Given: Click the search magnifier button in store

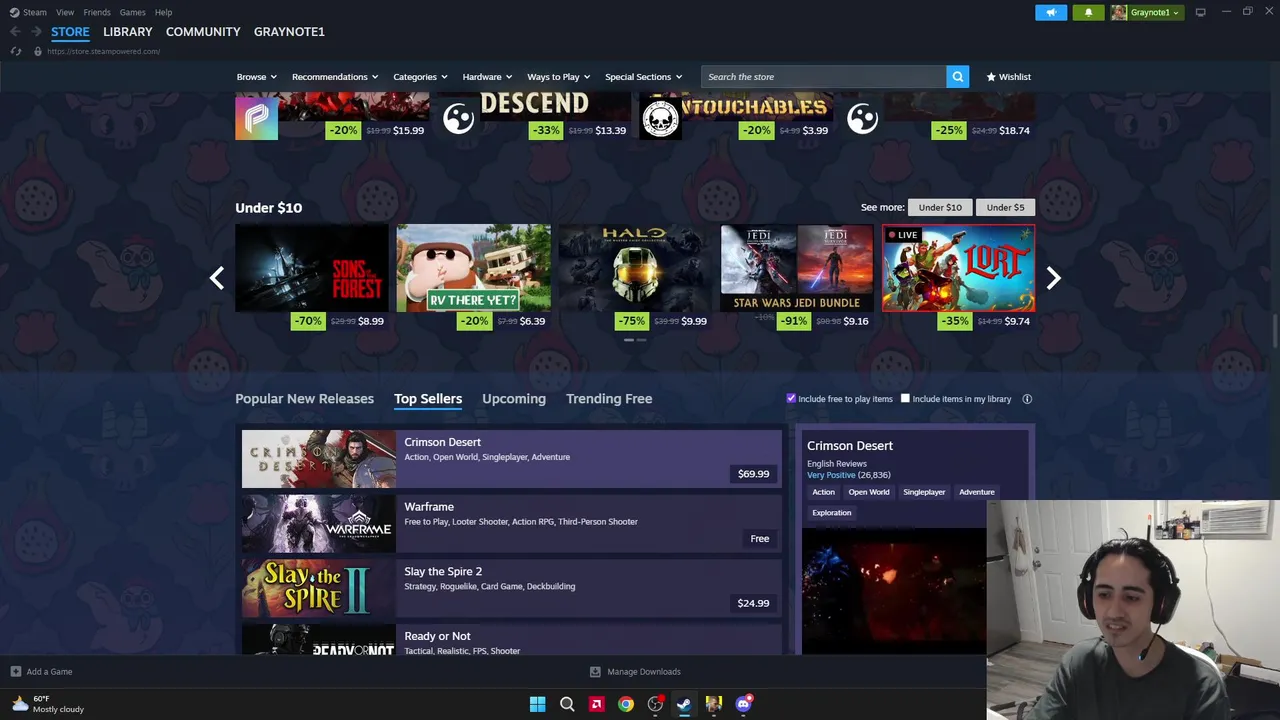Looking at the screenshot, I should click(957, 77).
